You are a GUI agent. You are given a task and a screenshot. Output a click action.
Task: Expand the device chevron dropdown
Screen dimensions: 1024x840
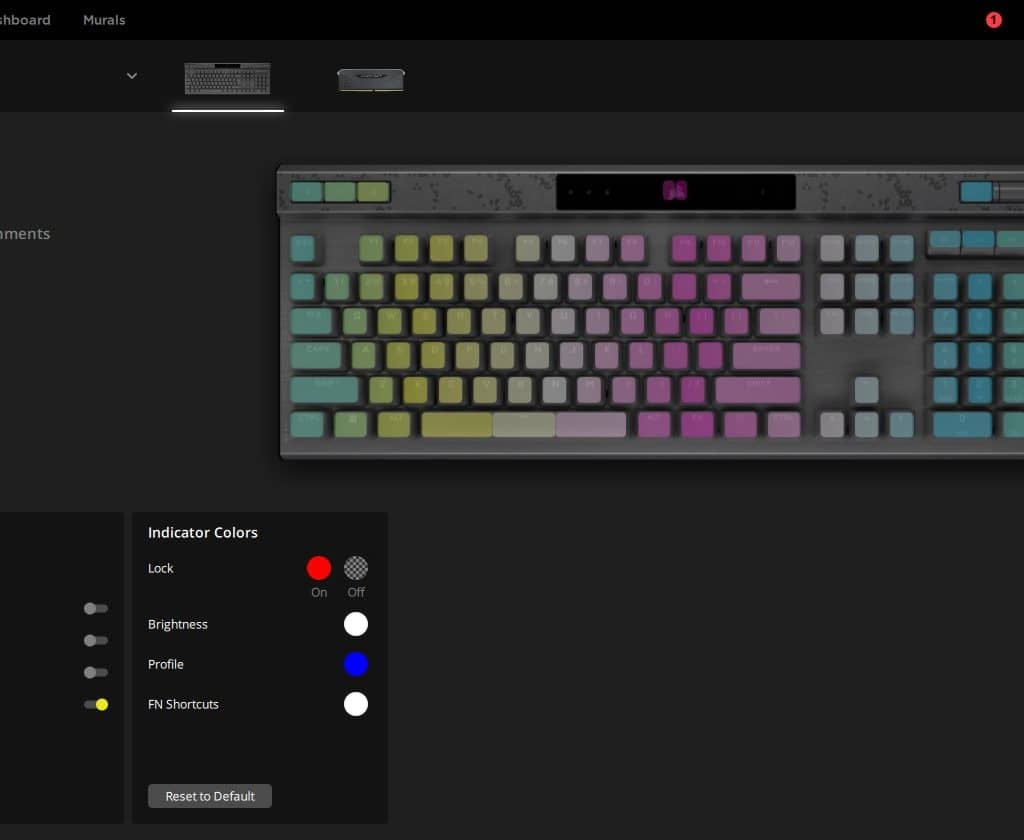pos(132,76)
